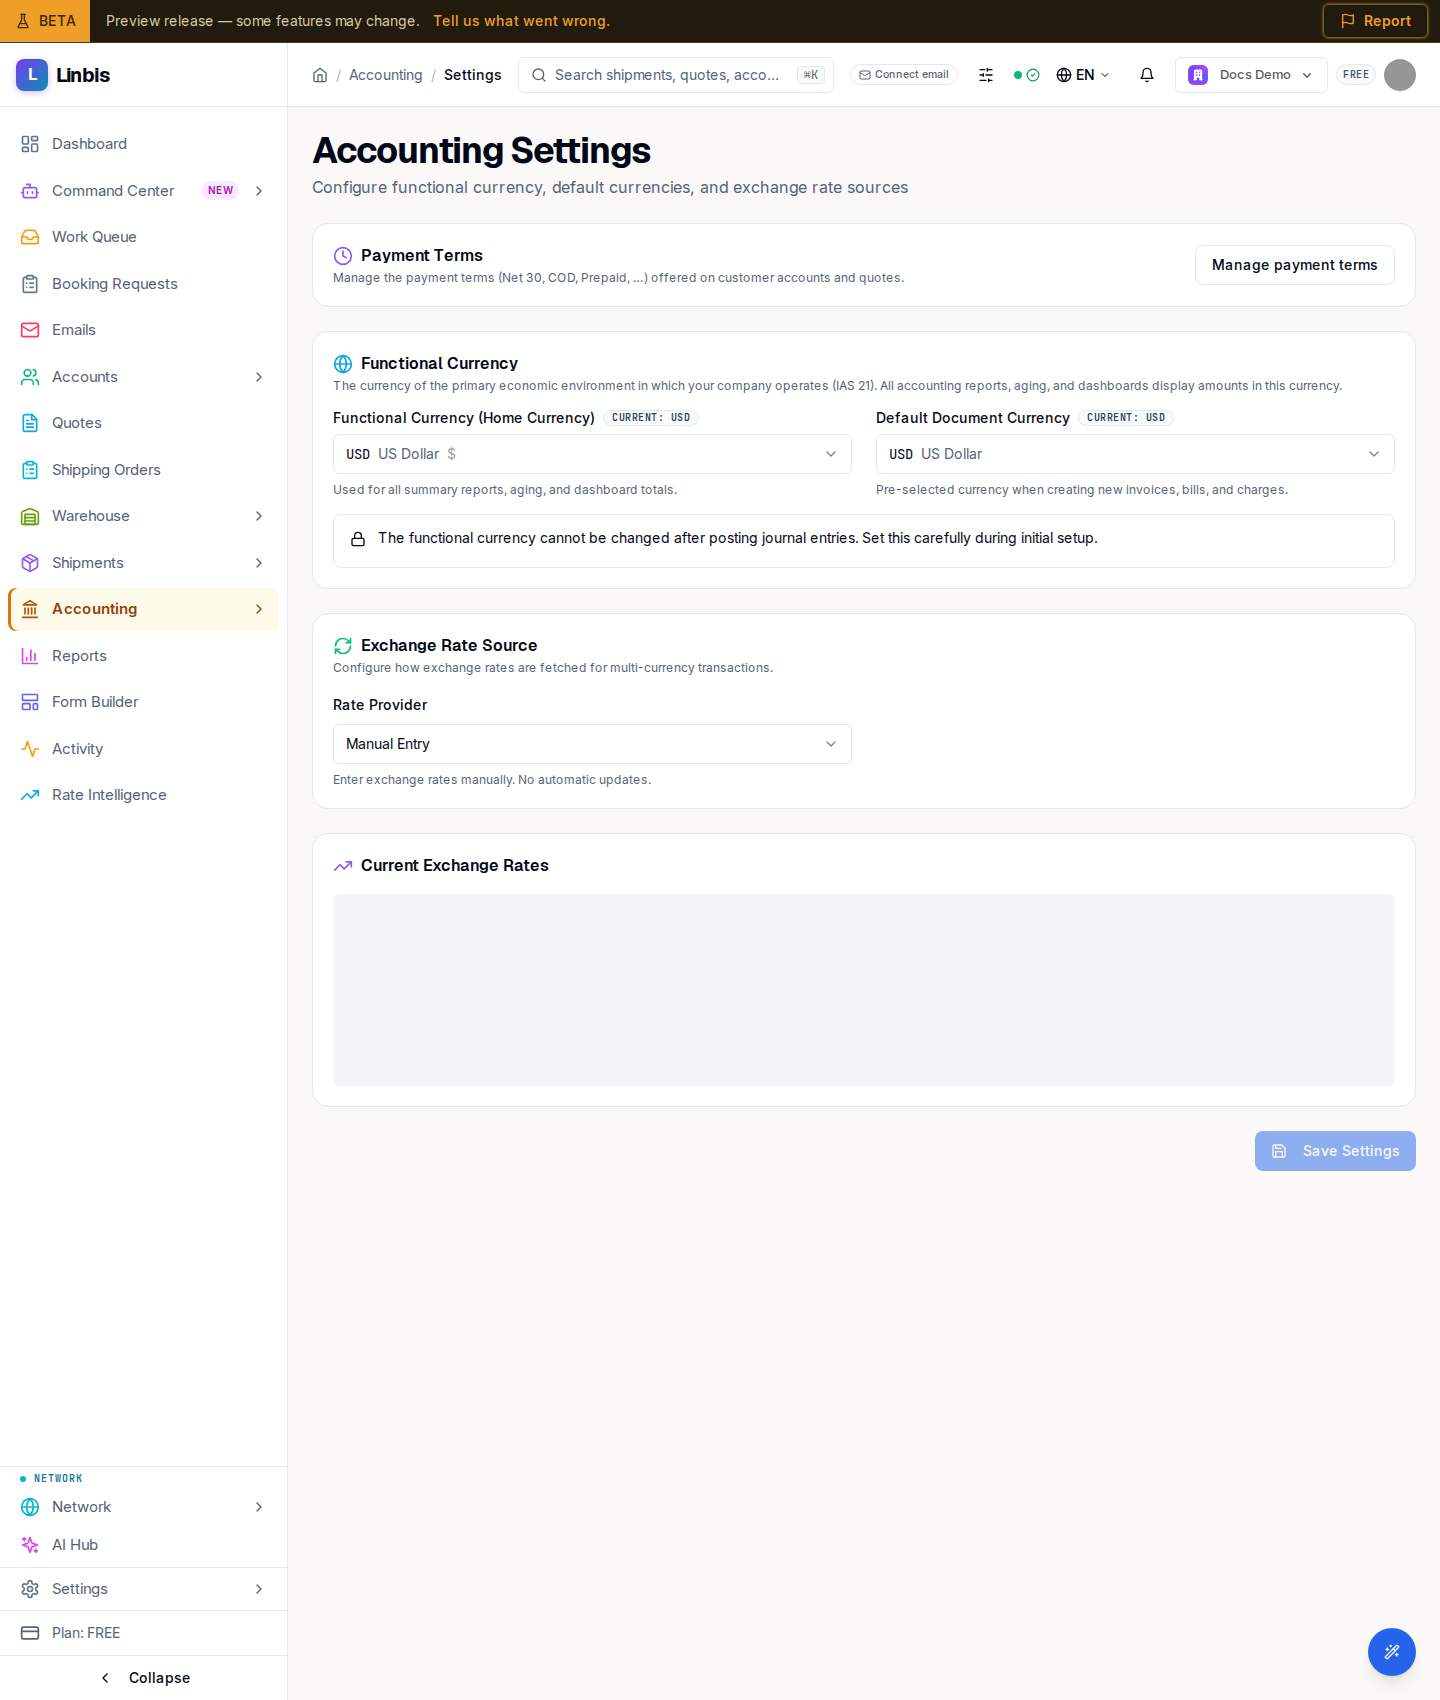The width and height of the screenshot is (1440, 1700).
Task: Expand the Accounting submenu chevron
Action: tap(259, 609)
